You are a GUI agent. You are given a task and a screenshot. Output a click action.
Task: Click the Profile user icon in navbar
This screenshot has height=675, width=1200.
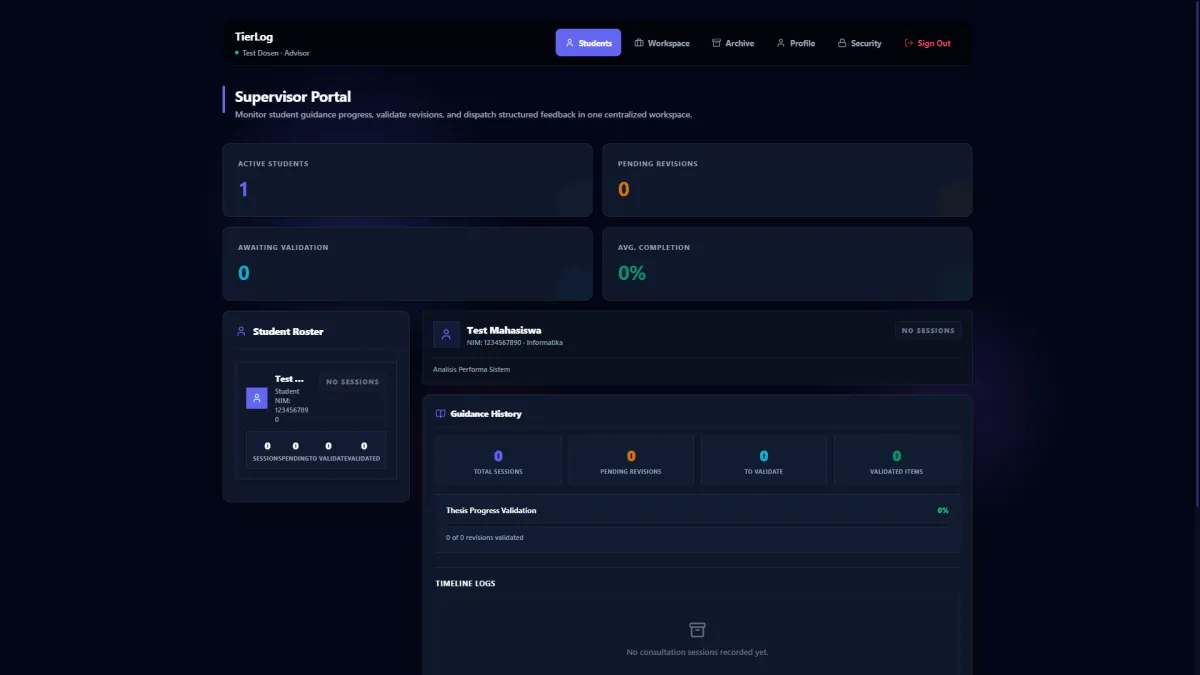tap(781, 43)
